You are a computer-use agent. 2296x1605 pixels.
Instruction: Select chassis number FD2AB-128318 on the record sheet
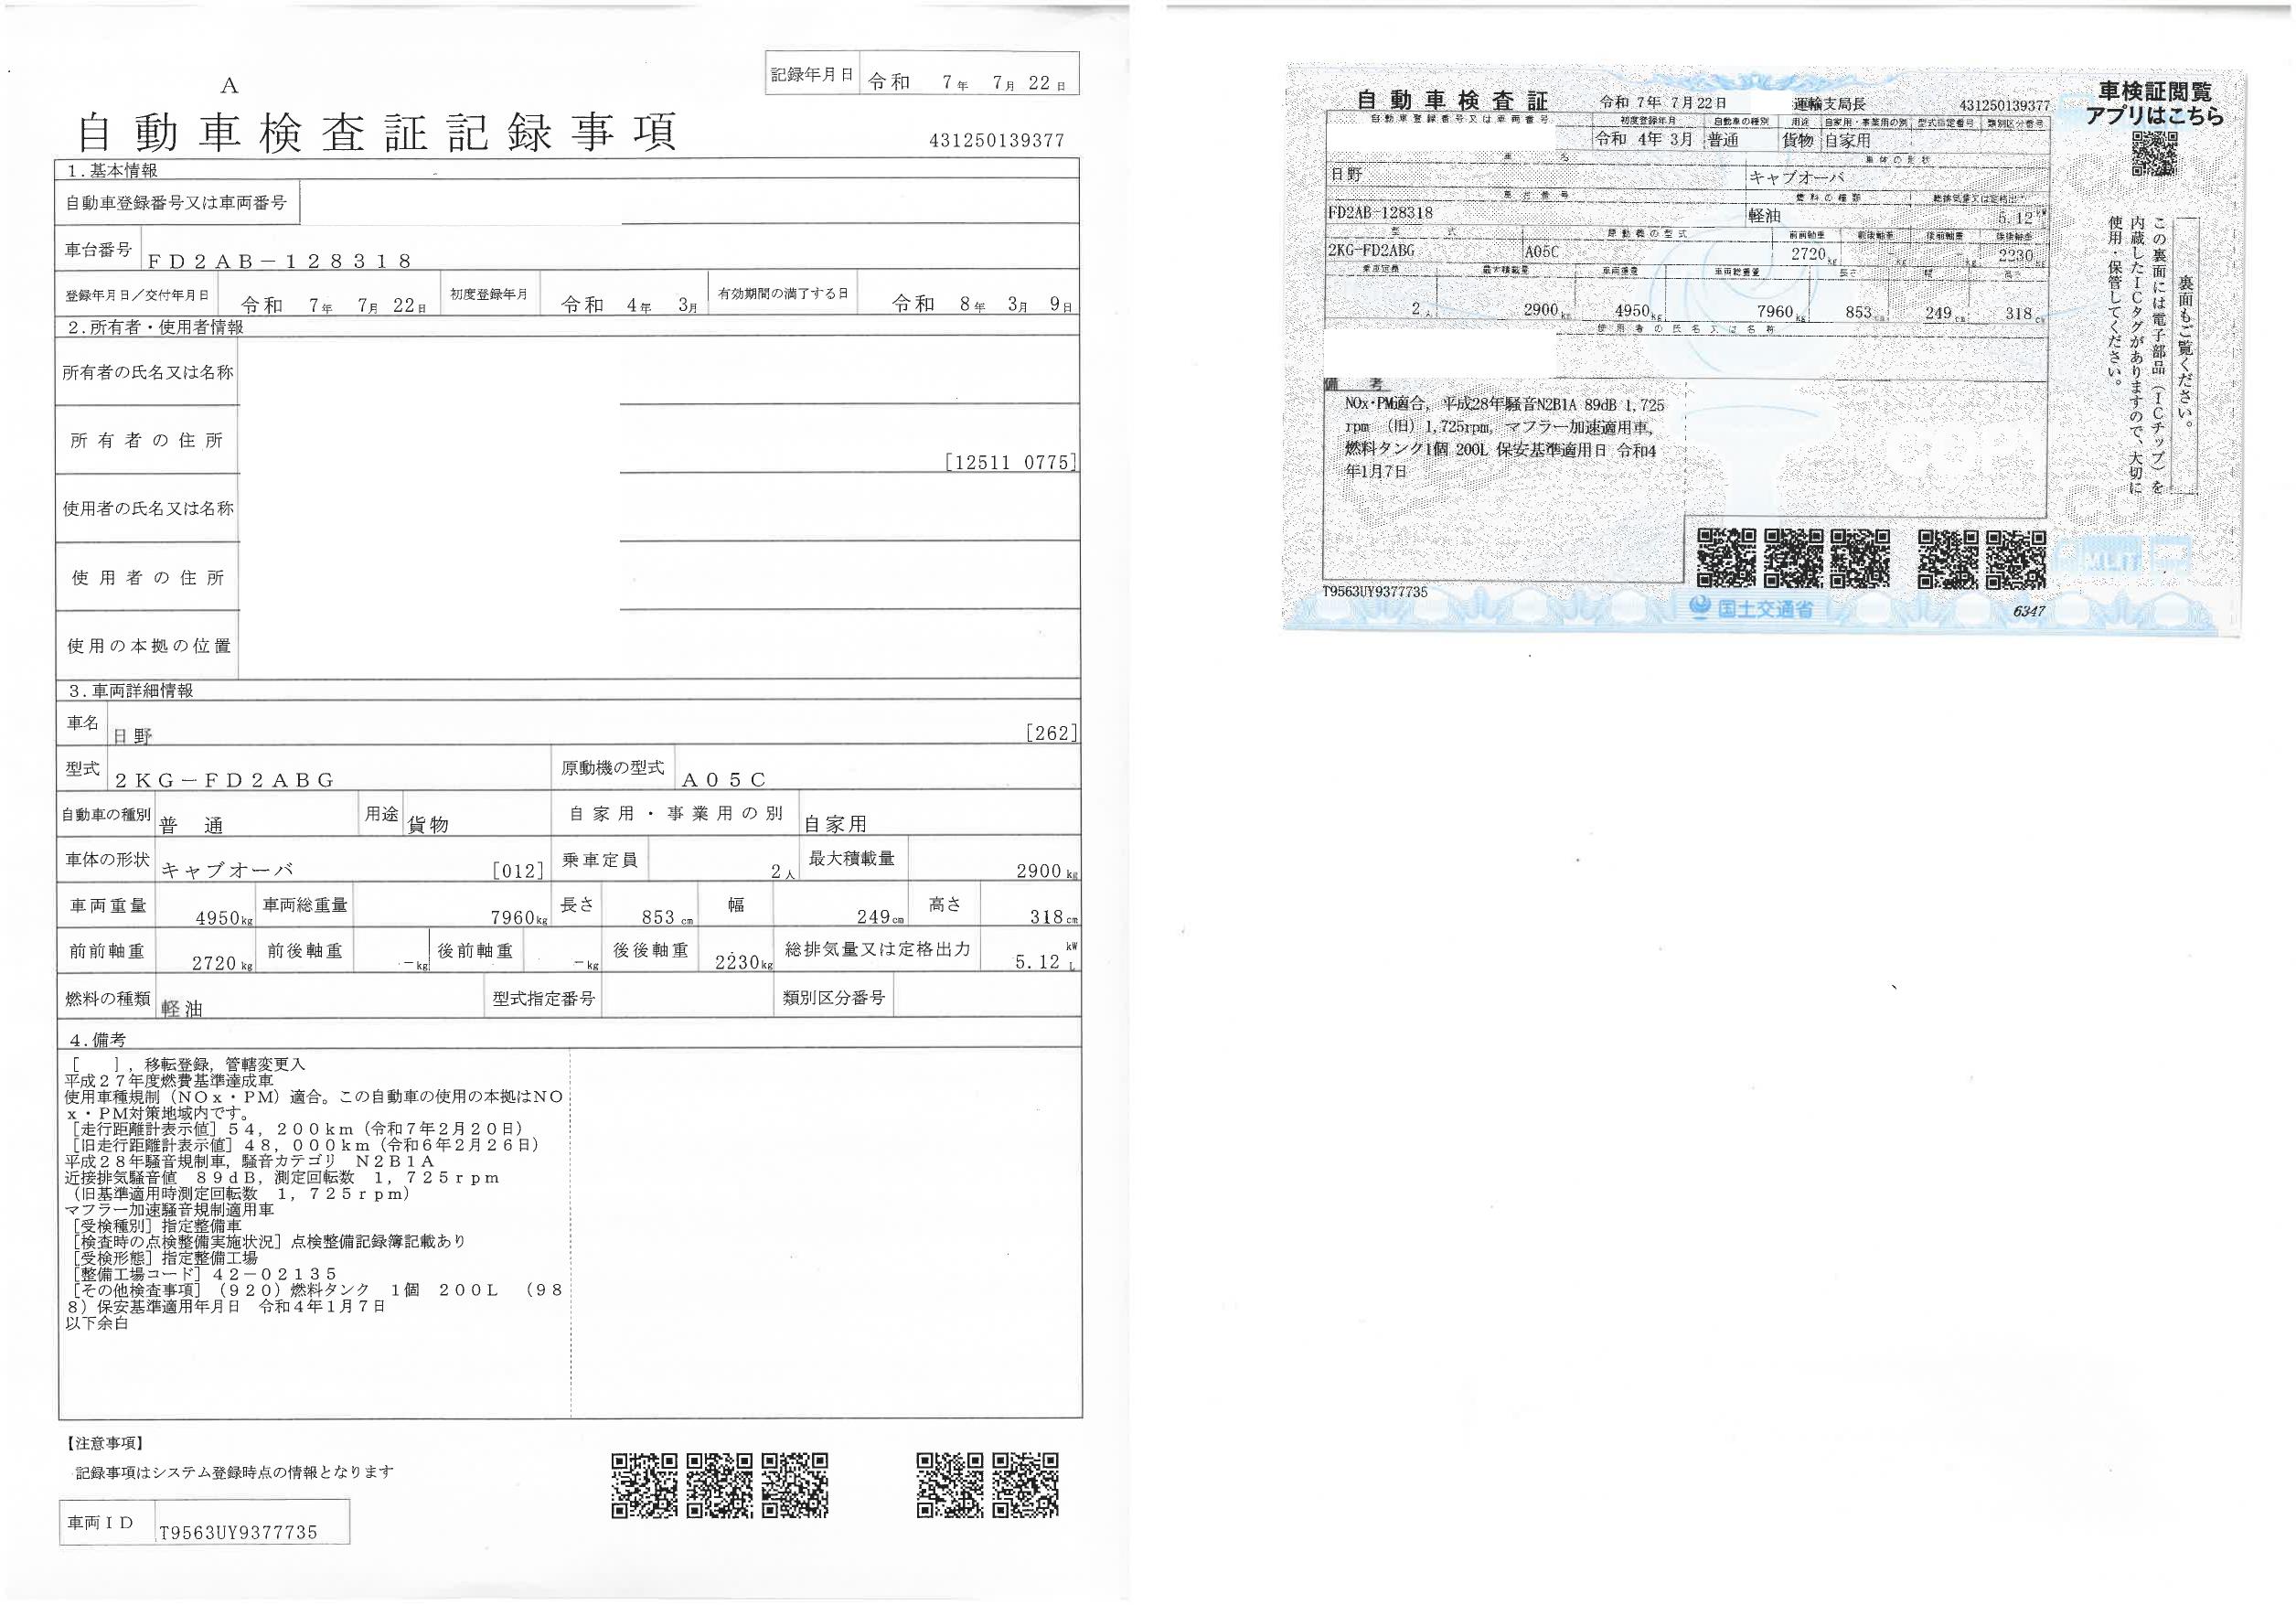coord(279,261)
